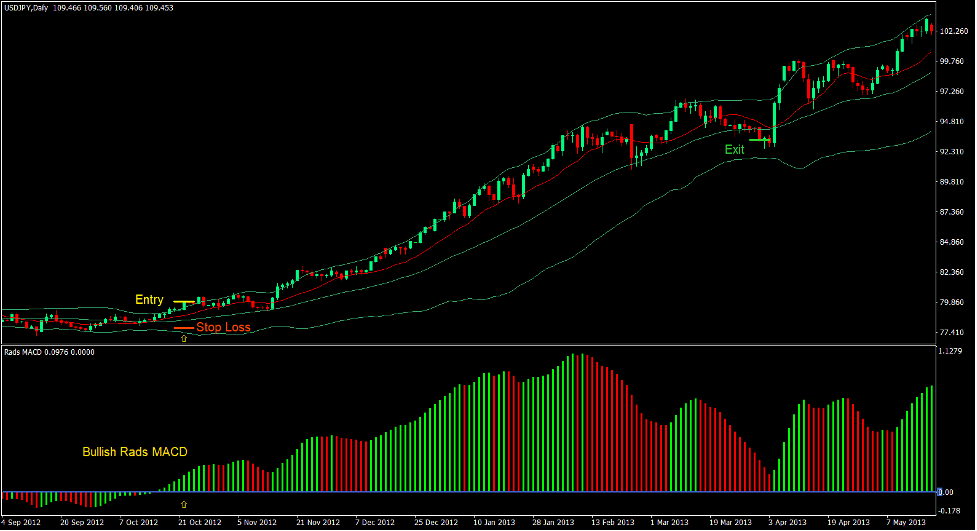Click the 102.260 price level on axis

953,30
